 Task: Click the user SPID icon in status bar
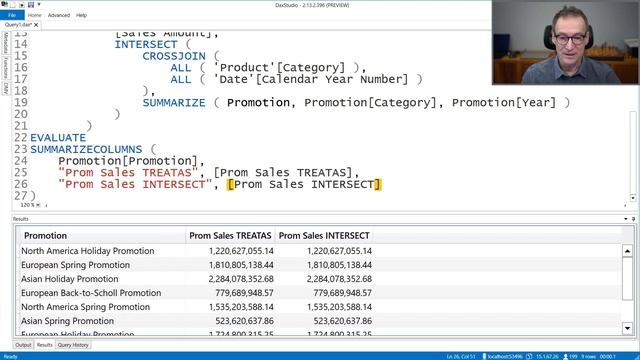(566, 357)
